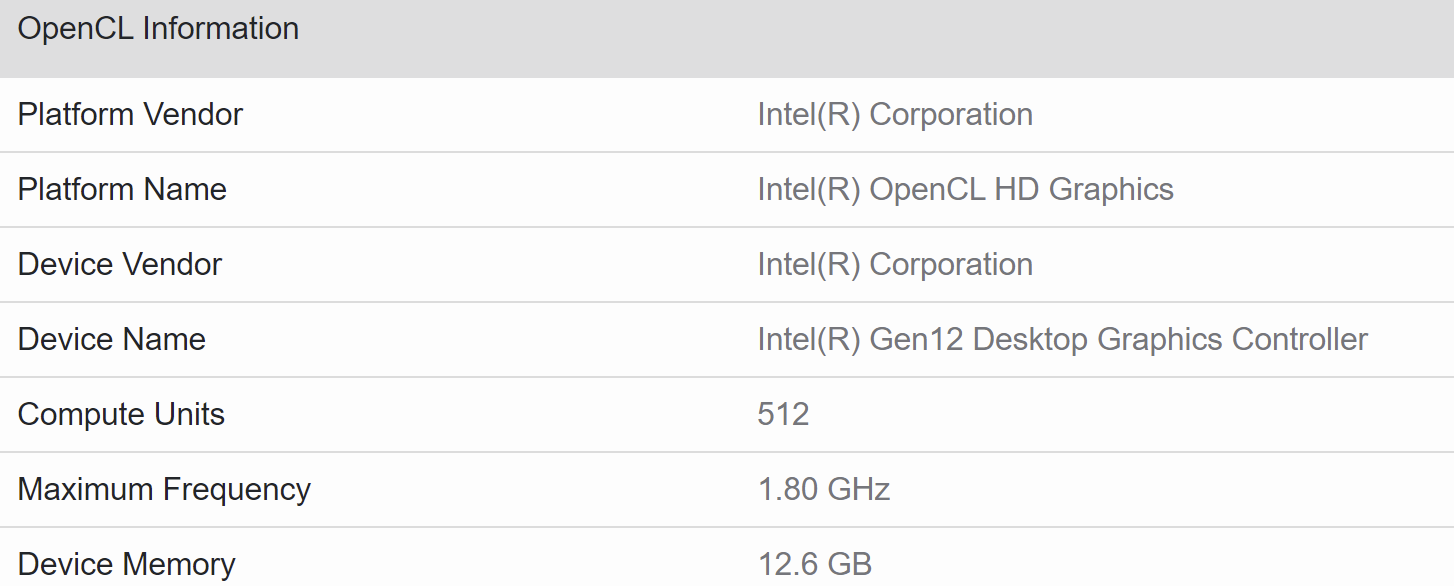1454x586 pixels.
Task: Click the Device Name row label
Action: (112, 340)
